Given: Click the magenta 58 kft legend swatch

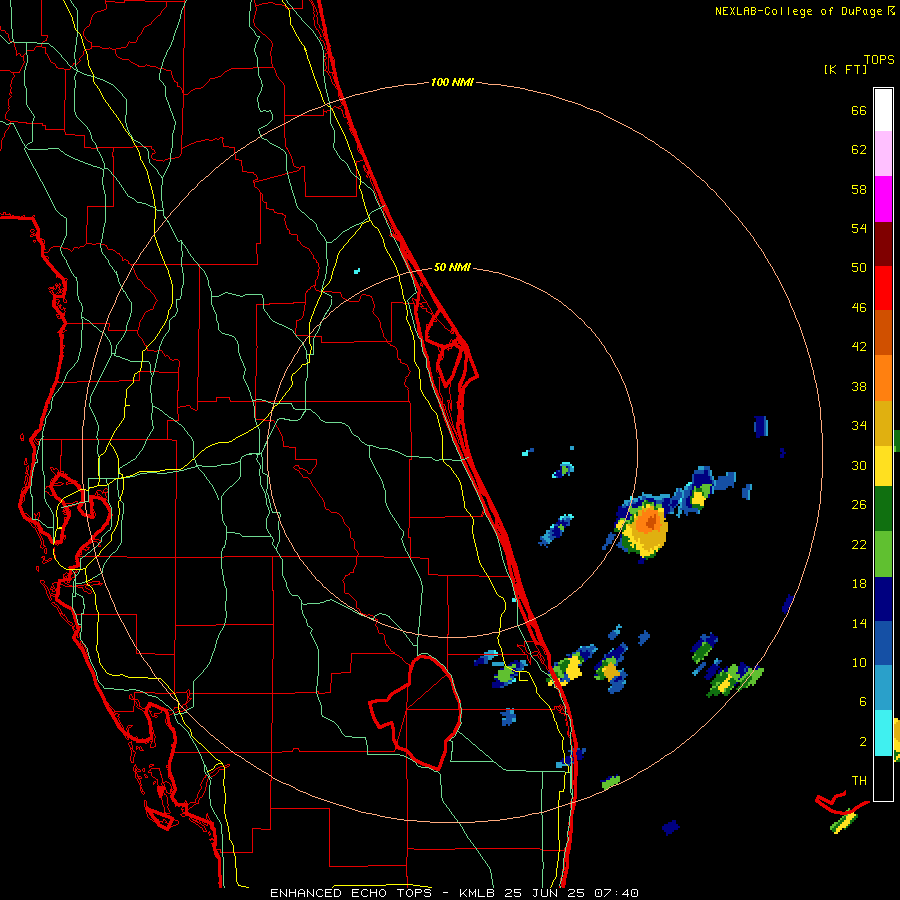Looking at the screenshot, I should 883,199.
